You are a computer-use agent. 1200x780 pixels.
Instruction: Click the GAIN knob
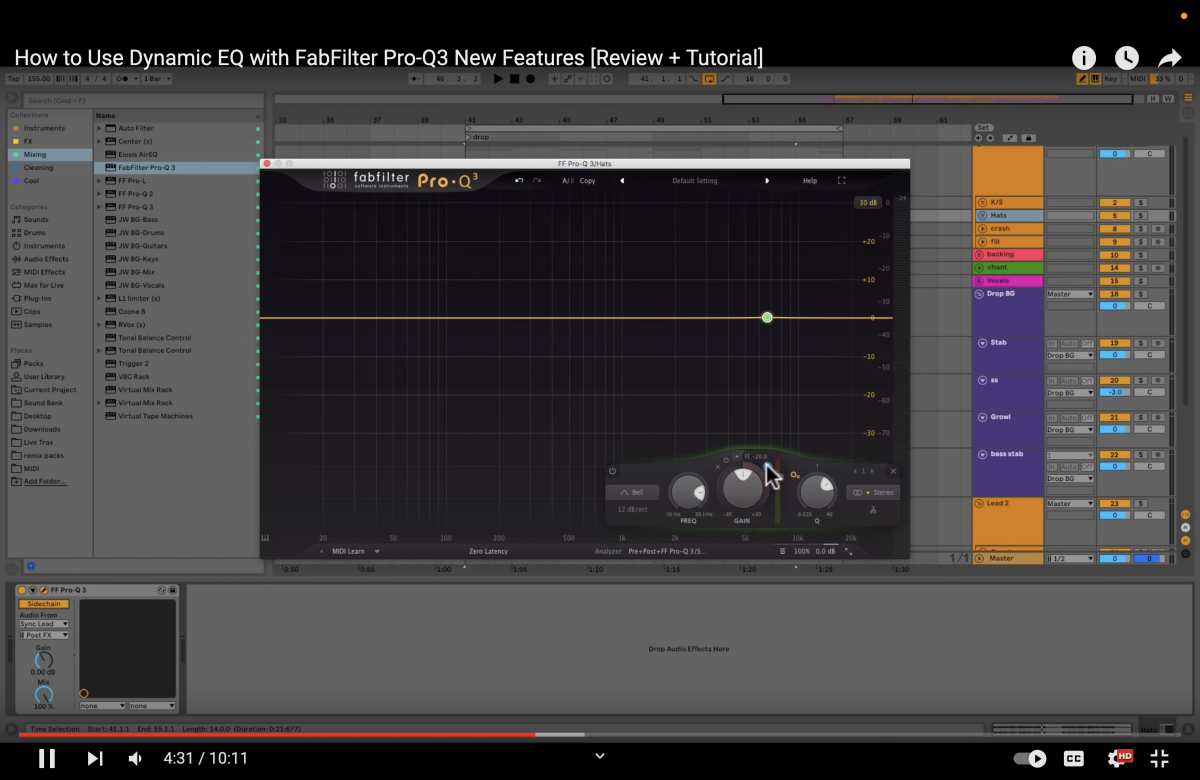tap(742, 489)
